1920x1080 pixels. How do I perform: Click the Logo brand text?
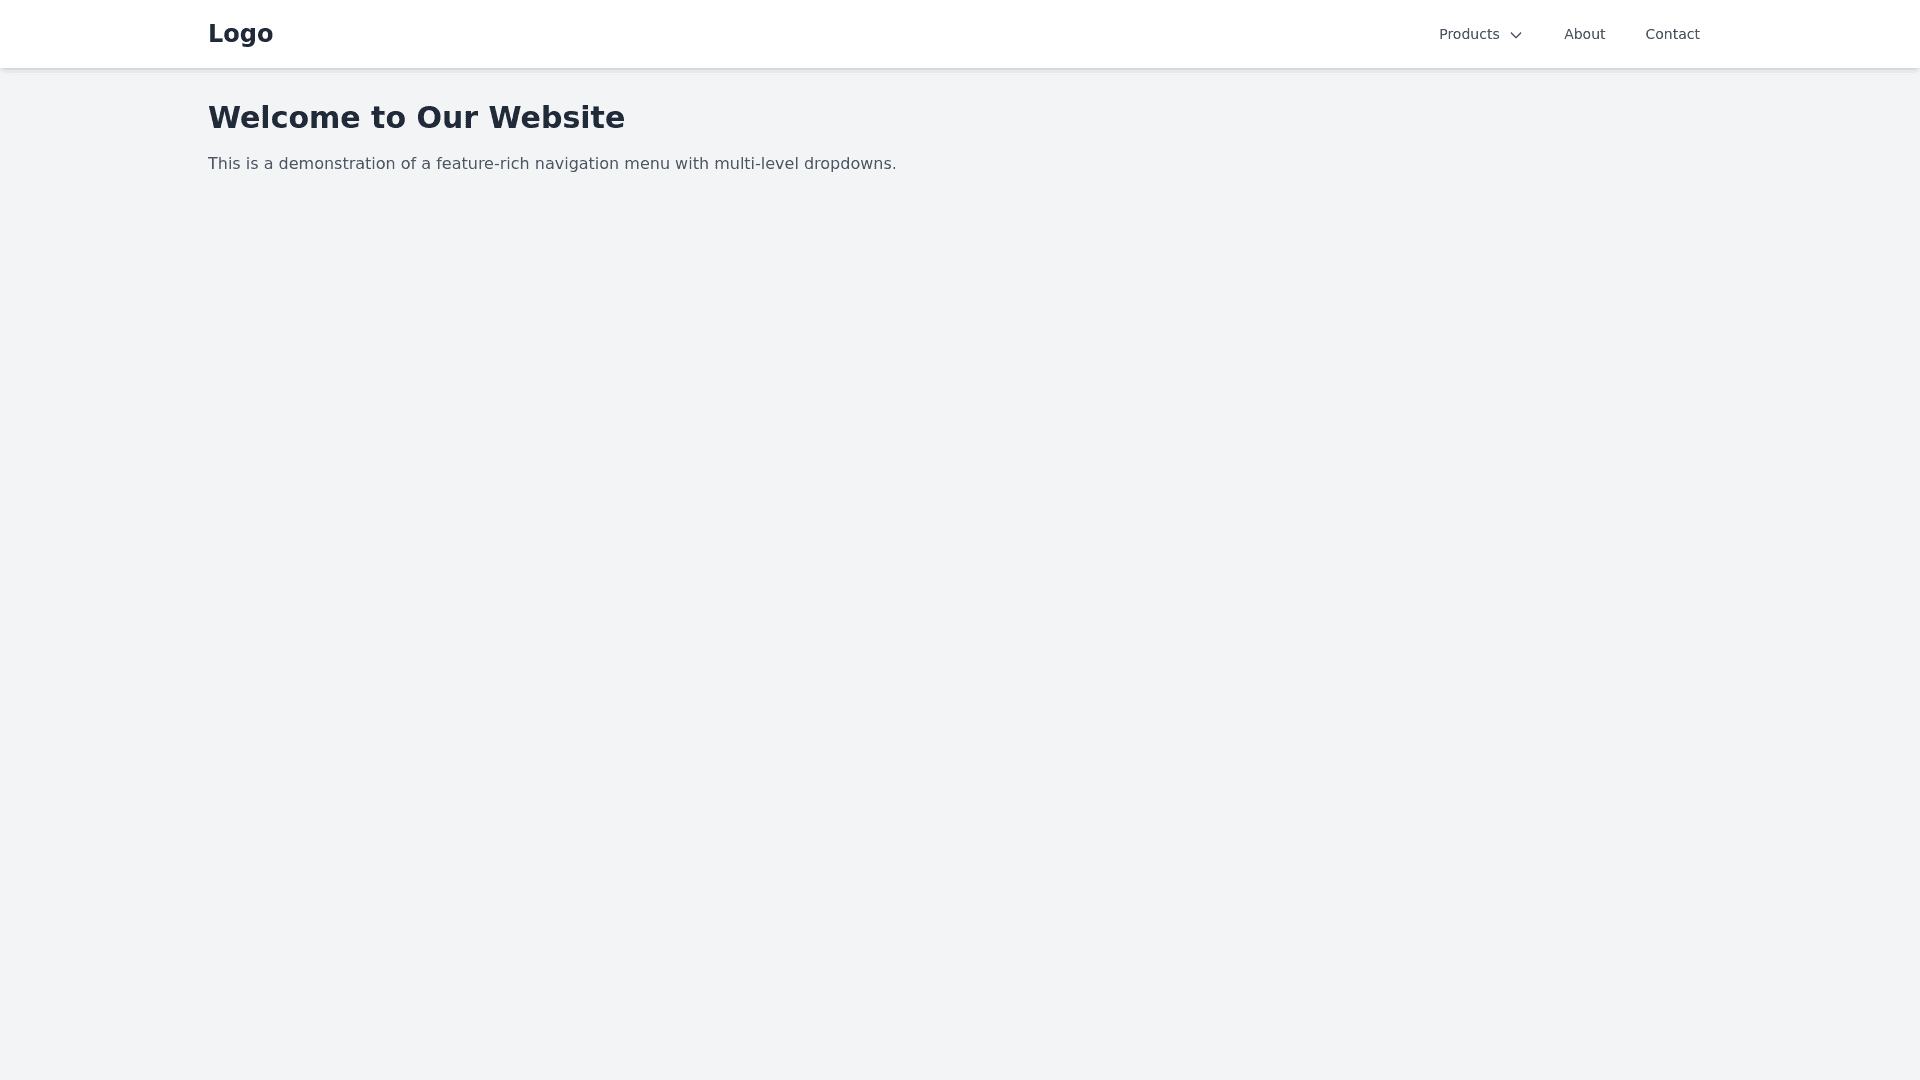point(240,34)
